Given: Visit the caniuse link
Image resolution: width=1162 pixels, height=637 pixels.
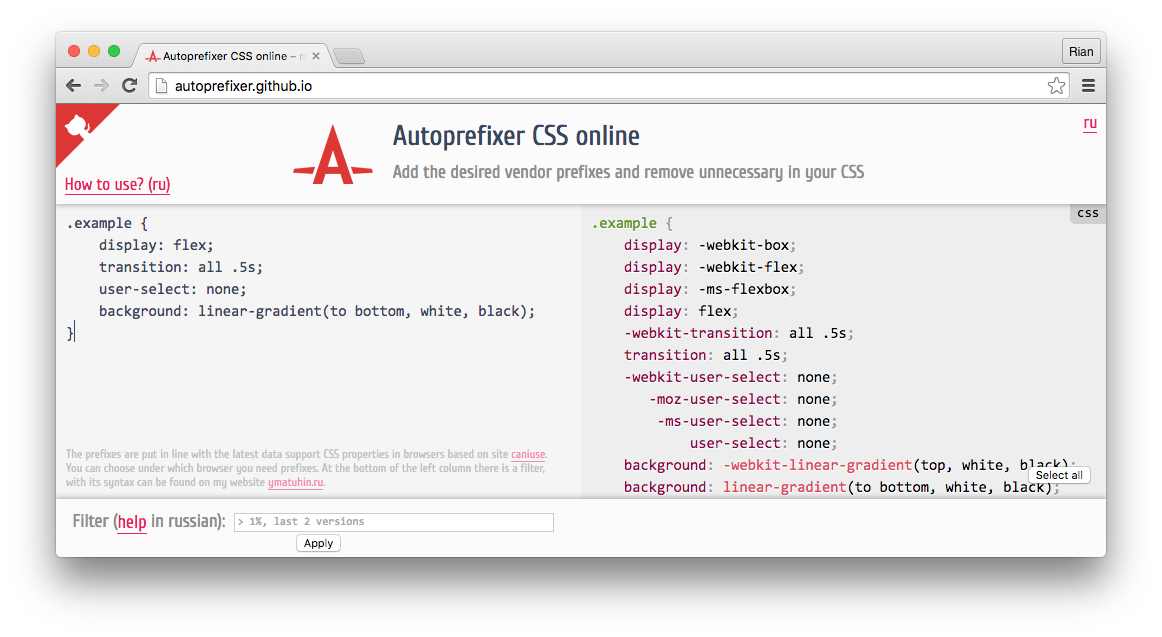Looking at the screenshot, I should [528, 454].
